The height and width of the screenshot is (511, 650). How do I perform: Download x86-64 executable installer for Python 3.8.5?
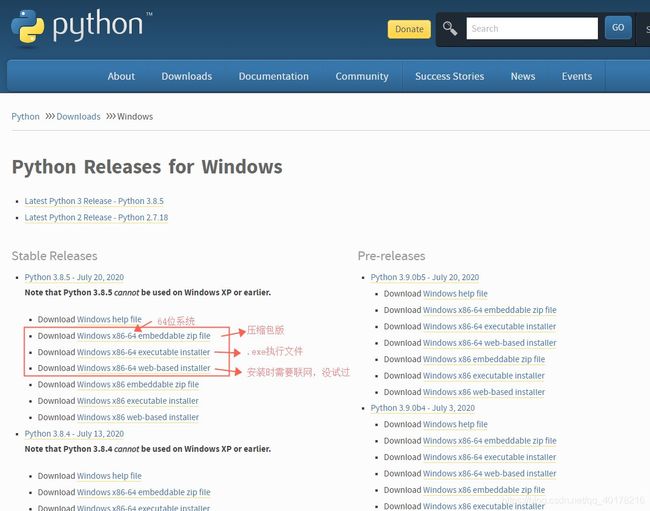[x=143, y=352]
